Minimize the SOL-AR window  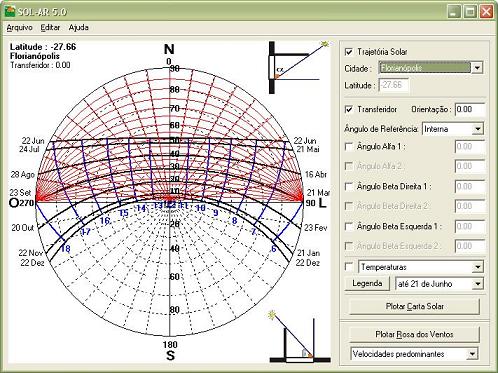[x=454, y=12]
